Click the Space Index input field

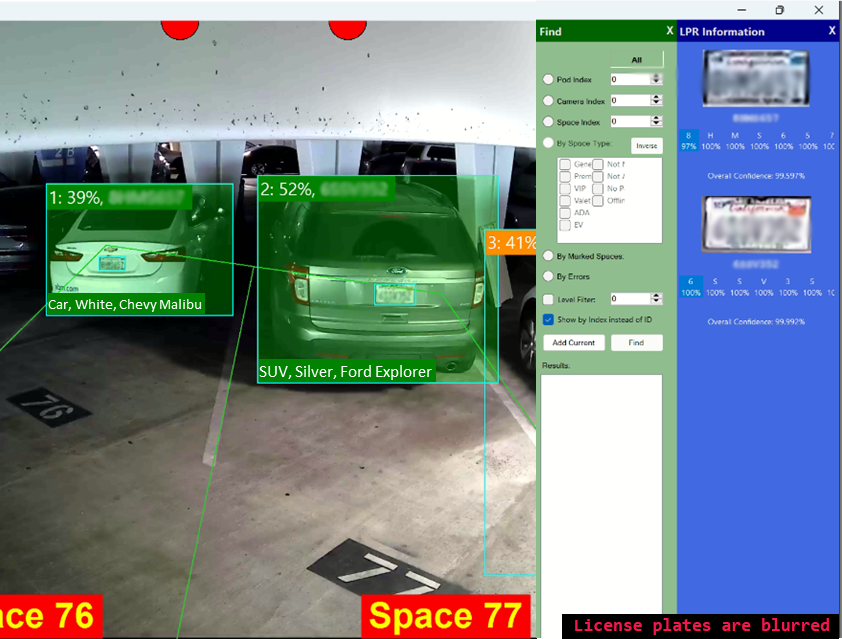pyautogui.click(x=629, y=121)
